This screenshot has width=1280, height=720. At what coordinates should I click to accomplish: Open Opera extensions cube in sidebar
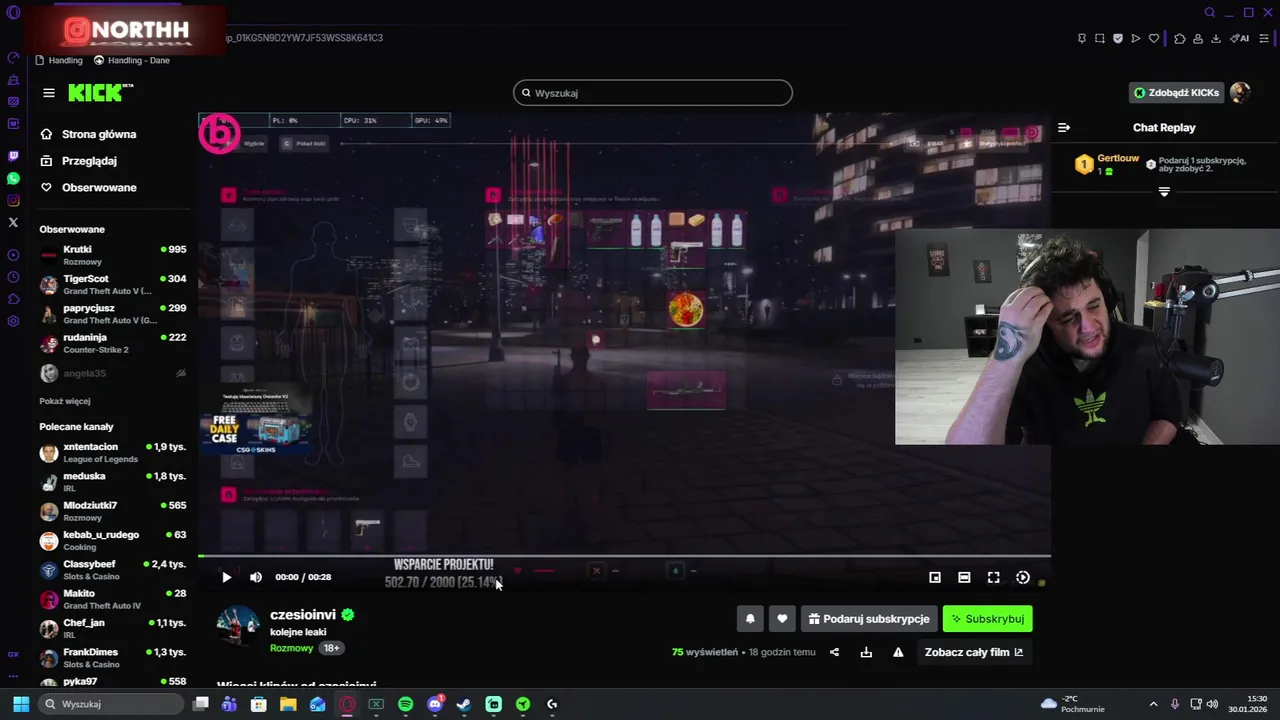[13, 299]
